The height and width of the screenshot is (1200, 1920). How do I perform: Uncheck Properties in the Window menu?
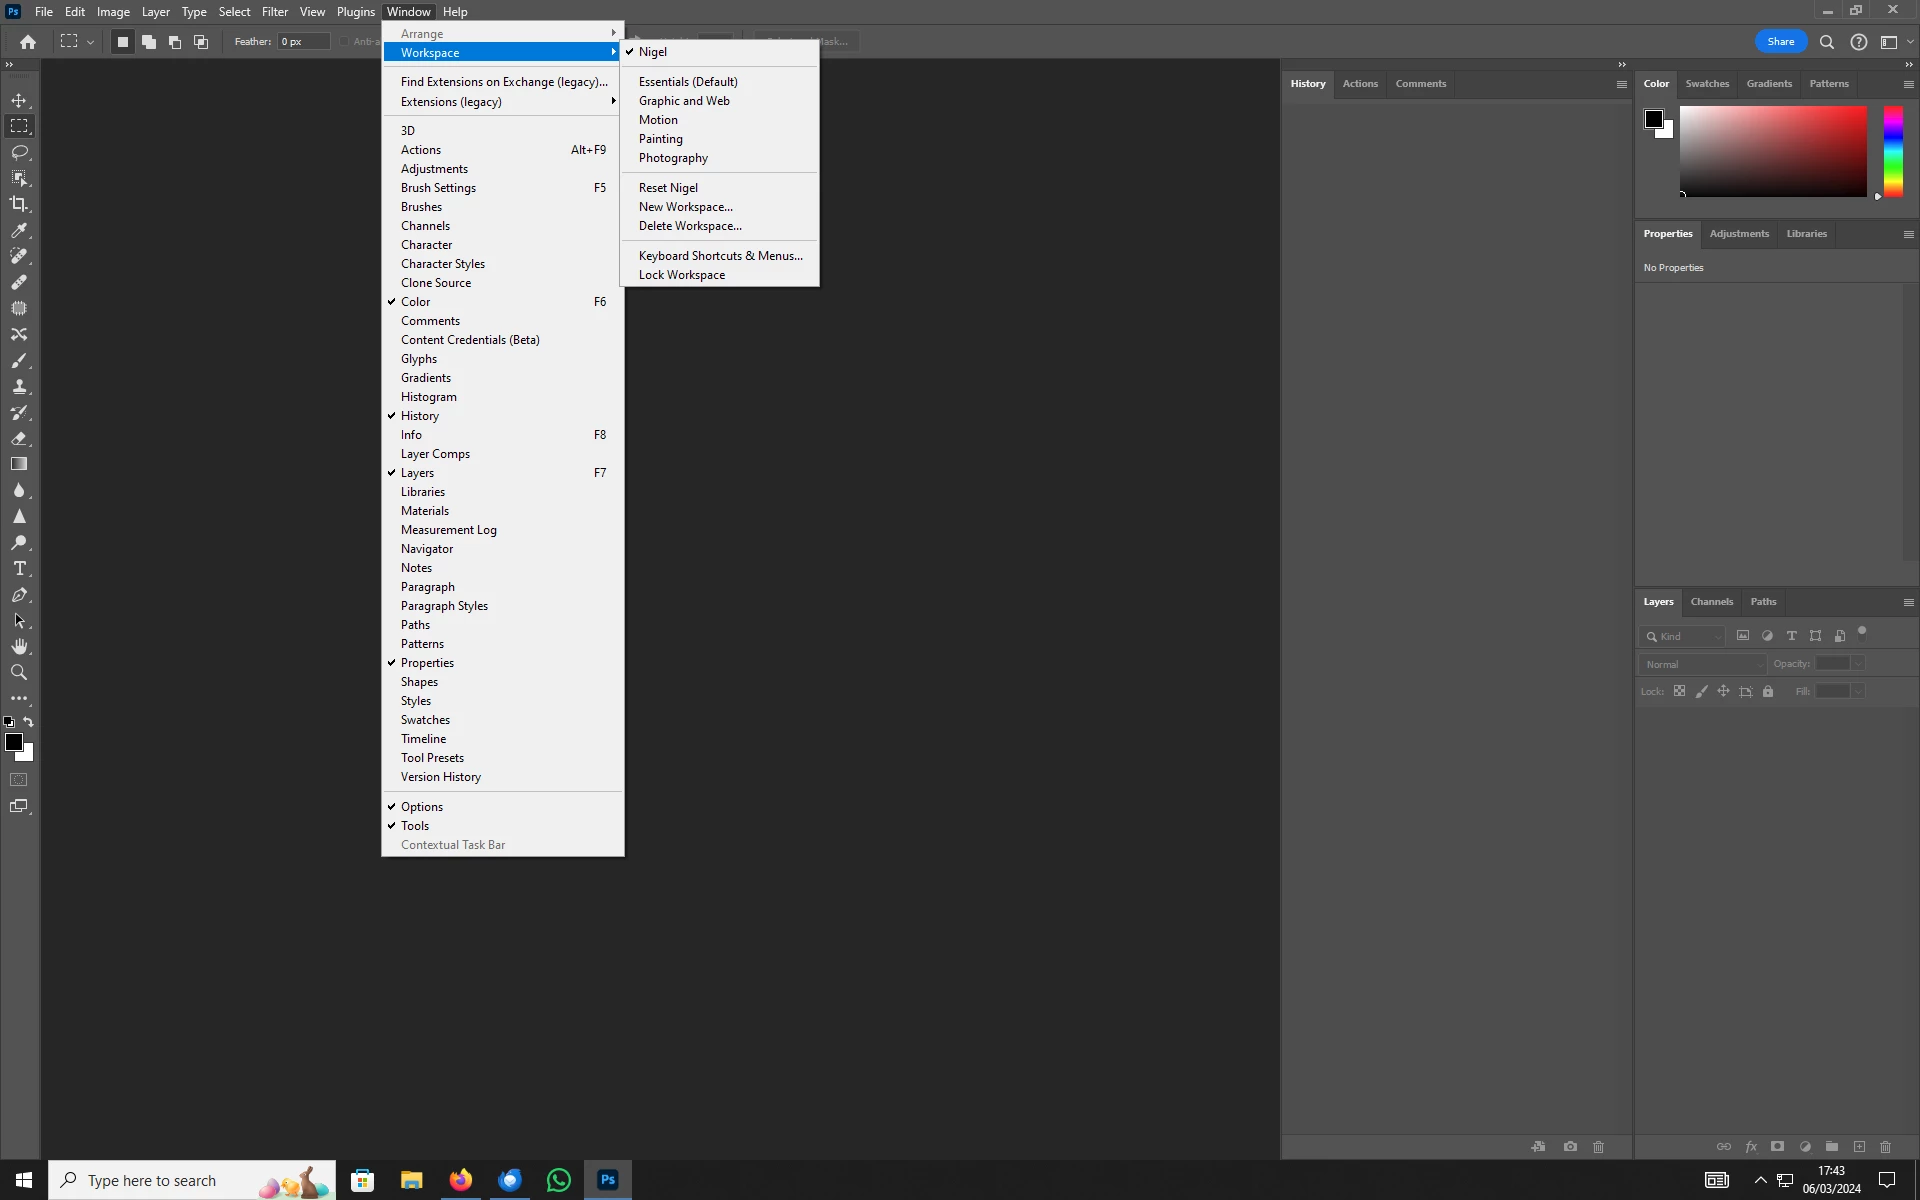pyautogui.click(x=427, y=663)
